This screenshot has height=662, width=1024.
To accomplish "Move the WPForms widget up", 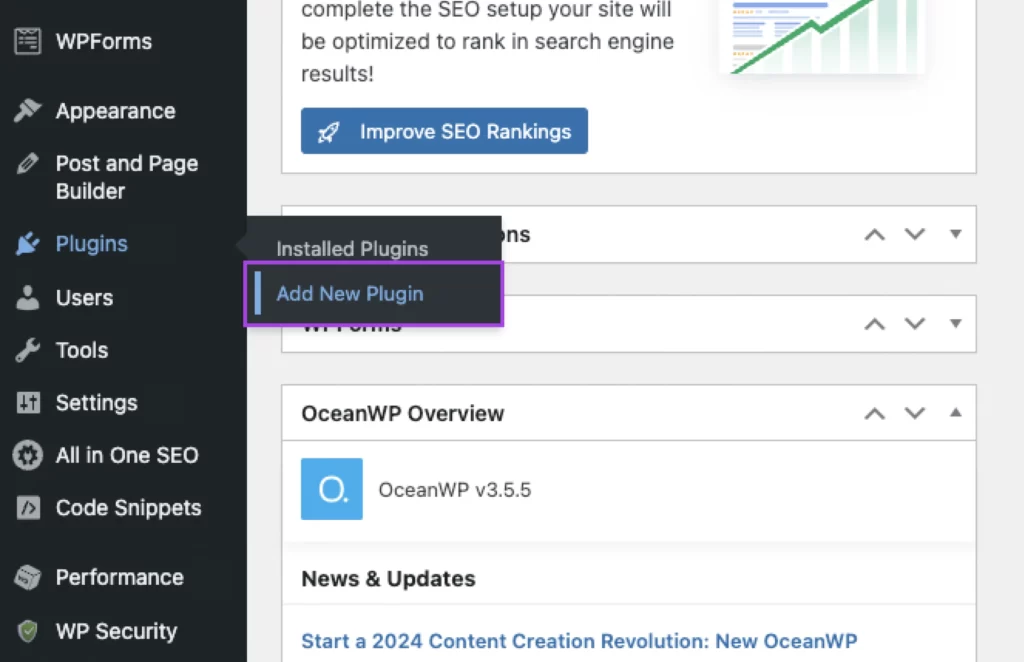I will coord(875,324).
